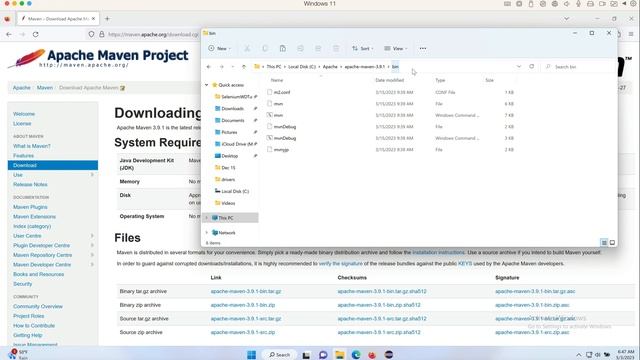Expand the Use submenu arrow in Maven sidebar
This screenshot has width=640, height=360.
(92, 175)
